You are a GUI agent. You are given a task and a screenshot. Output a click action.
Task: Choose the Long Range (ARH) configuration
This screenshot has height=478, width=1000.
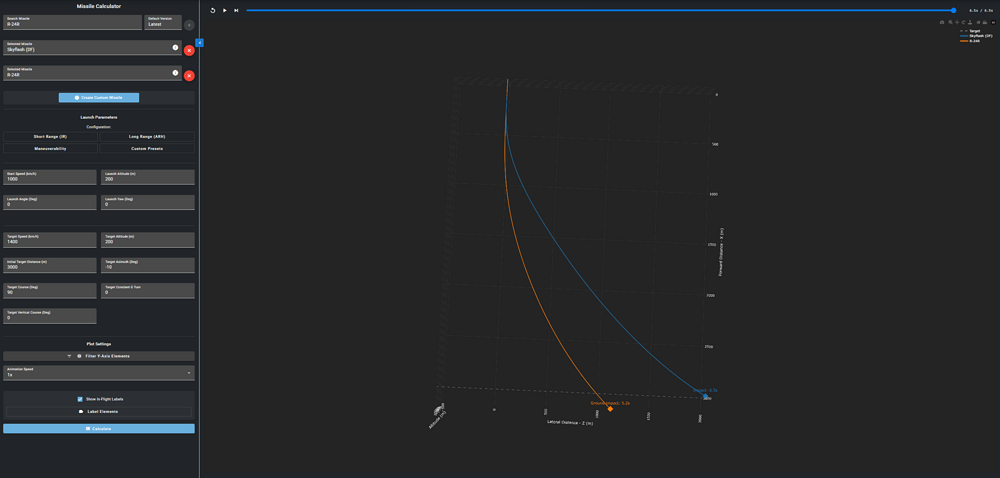pyautogui.click(x=147, y=137)
